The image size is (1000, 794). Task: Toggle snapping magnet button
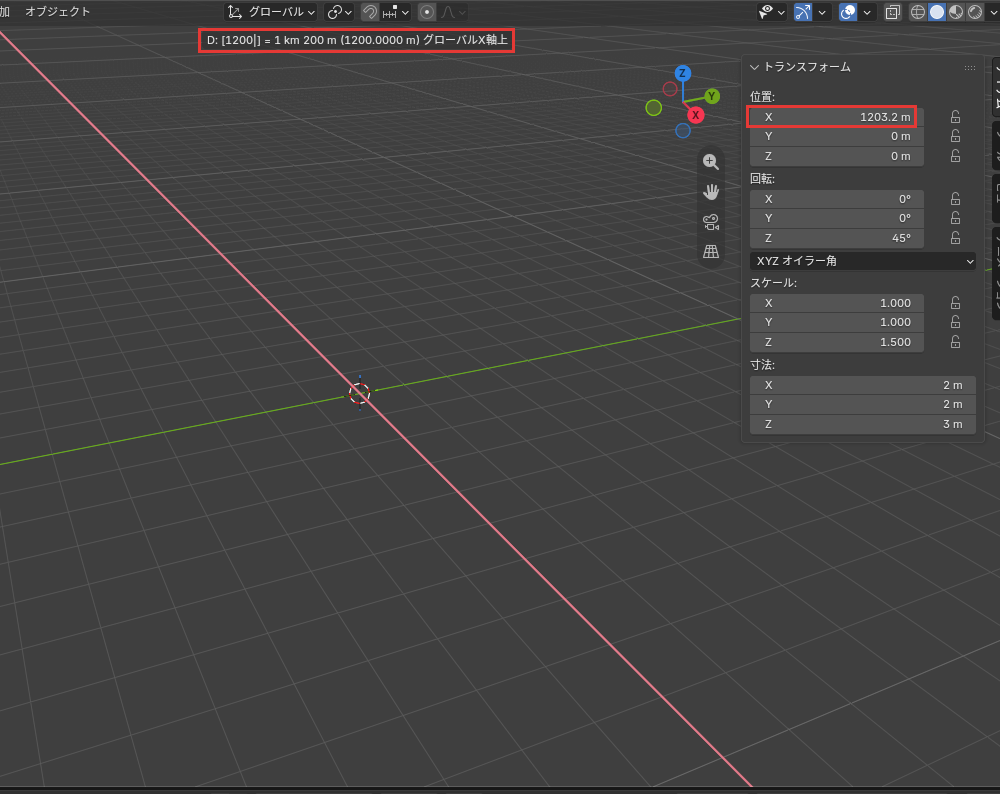pyautogui.click(x=370, y=12)
